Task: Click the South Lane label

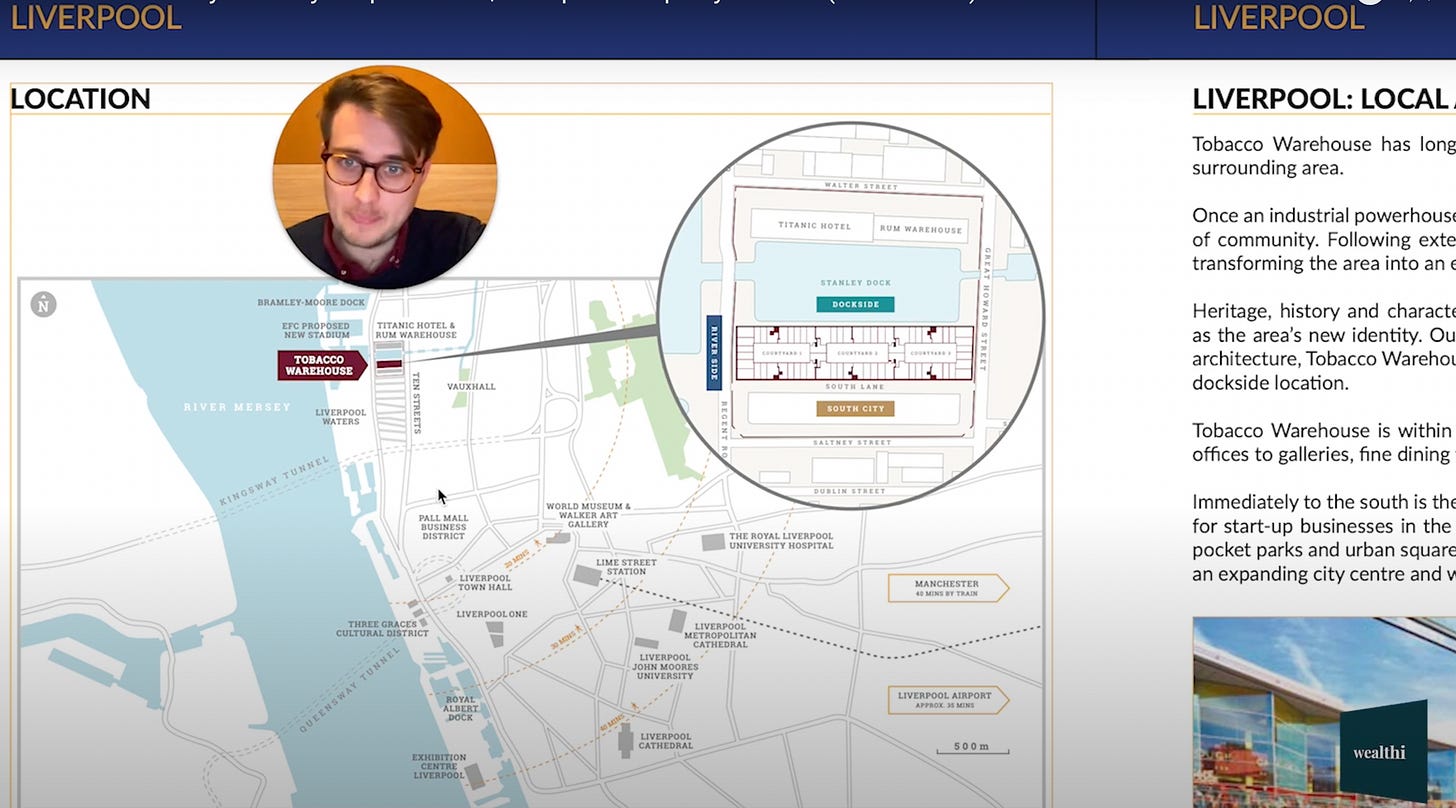Action: 854,386
